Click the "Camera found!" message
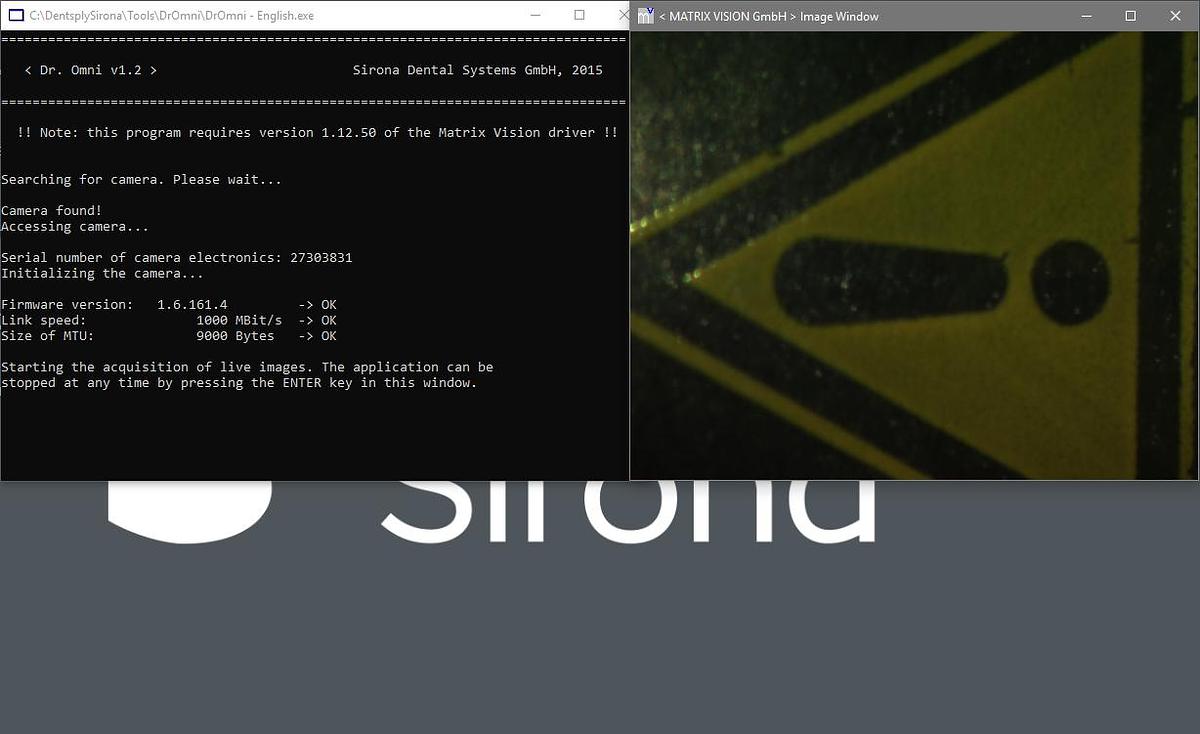Screen dimensions: 1200x734 [x=51, y=211]
